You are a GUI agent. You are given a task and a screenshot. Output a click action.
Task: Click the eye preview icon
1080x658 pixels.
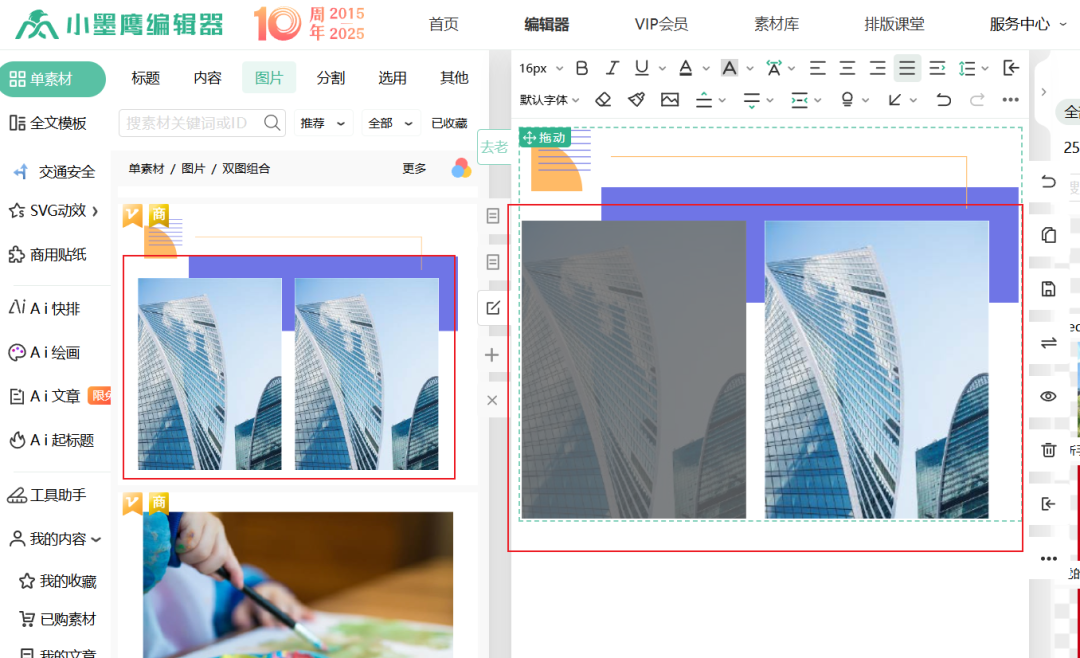[1048, 396]
